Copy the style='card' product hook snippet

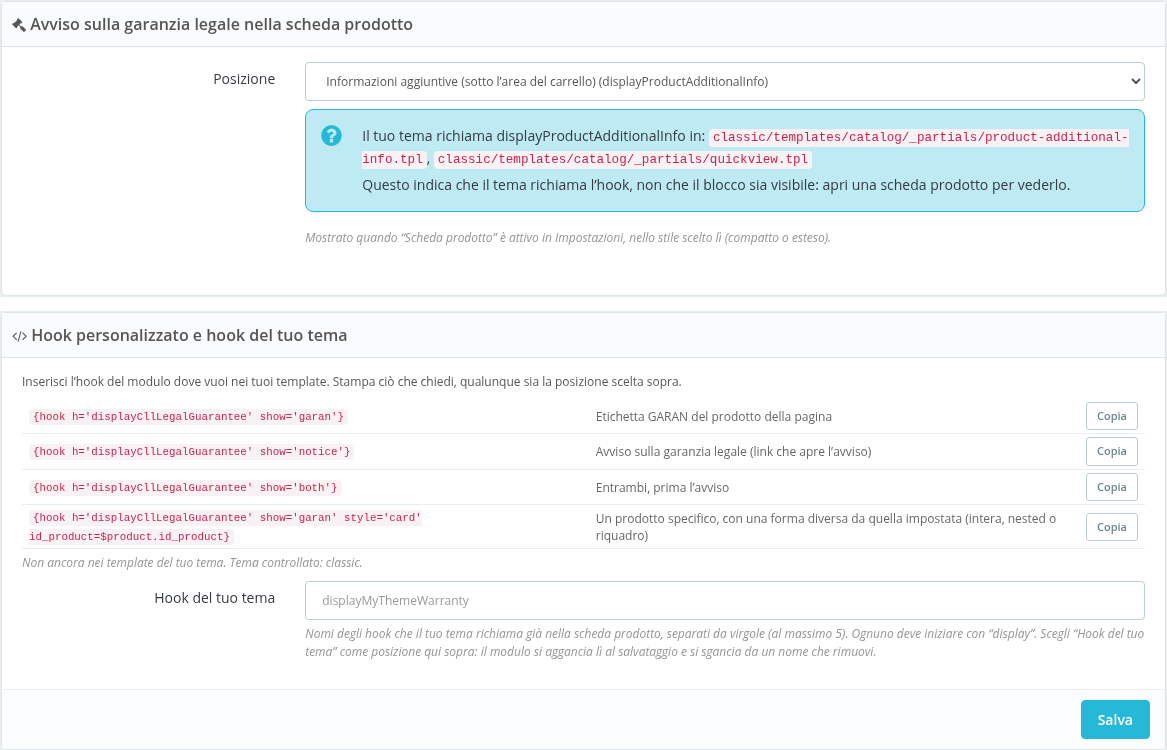(1111, 527)
